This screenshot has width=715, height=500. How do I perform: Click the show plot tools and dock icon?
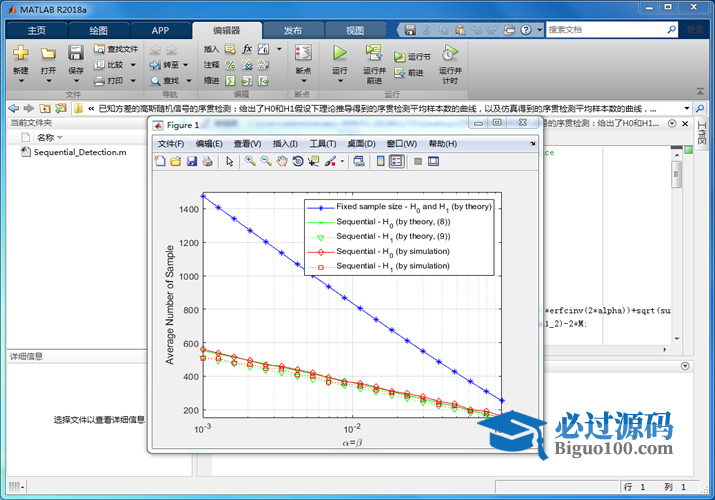433,161
